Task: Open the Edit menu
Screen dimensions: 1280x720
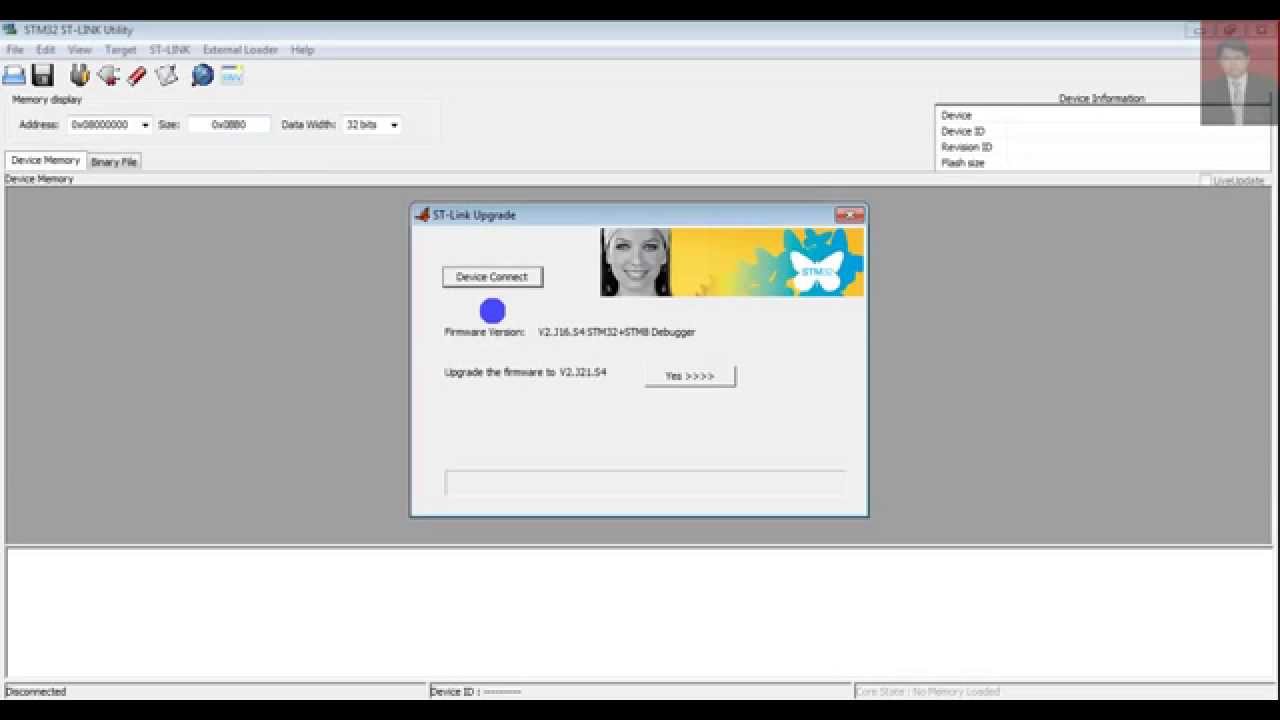Action: tap(46, 50)
